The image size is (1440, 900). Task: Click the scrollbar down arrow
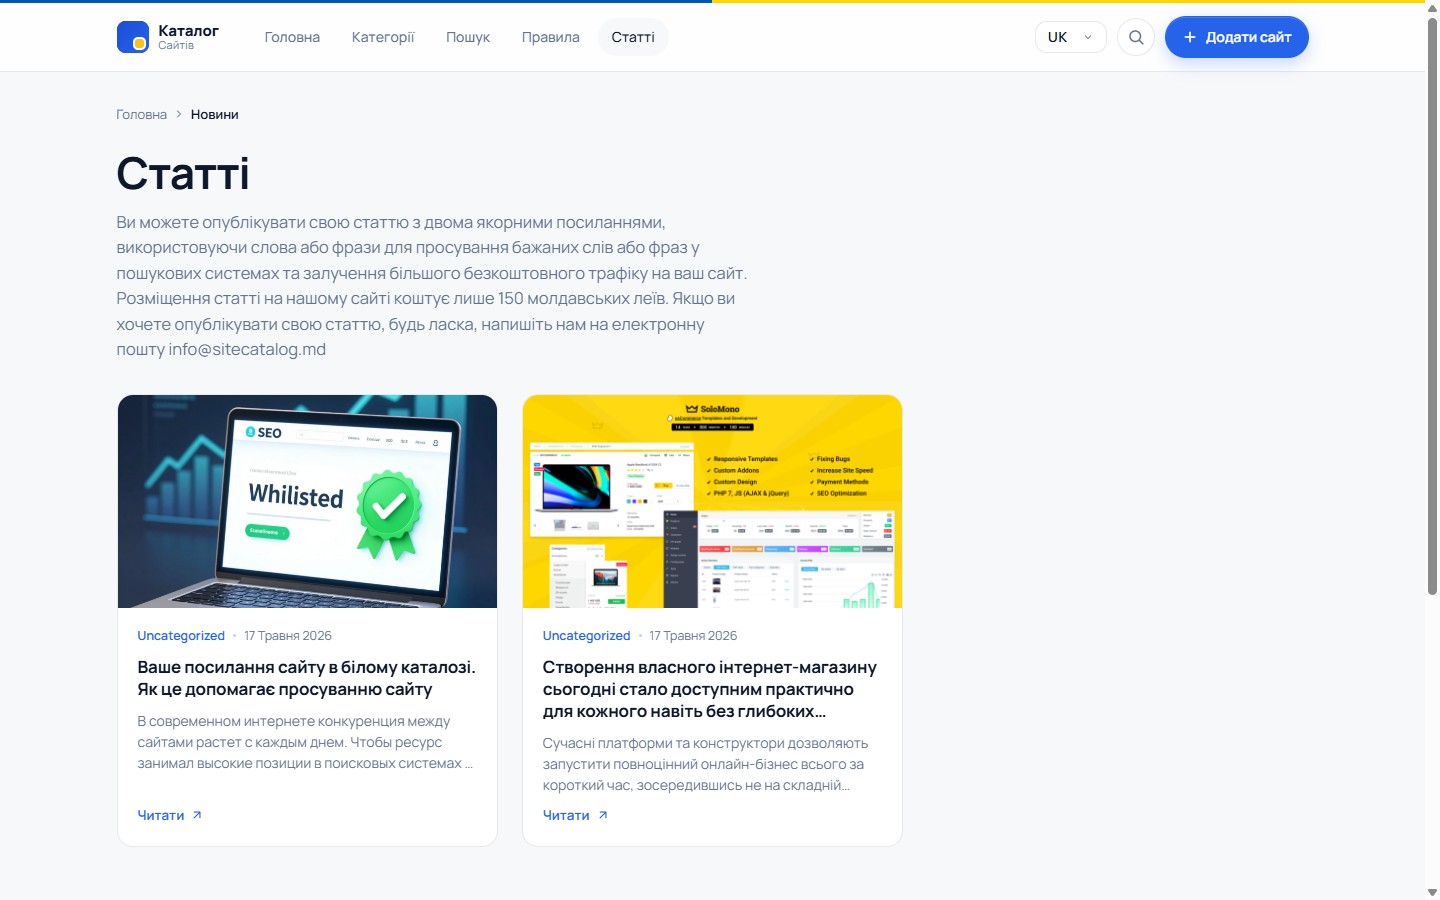[x=1432, y=892]
